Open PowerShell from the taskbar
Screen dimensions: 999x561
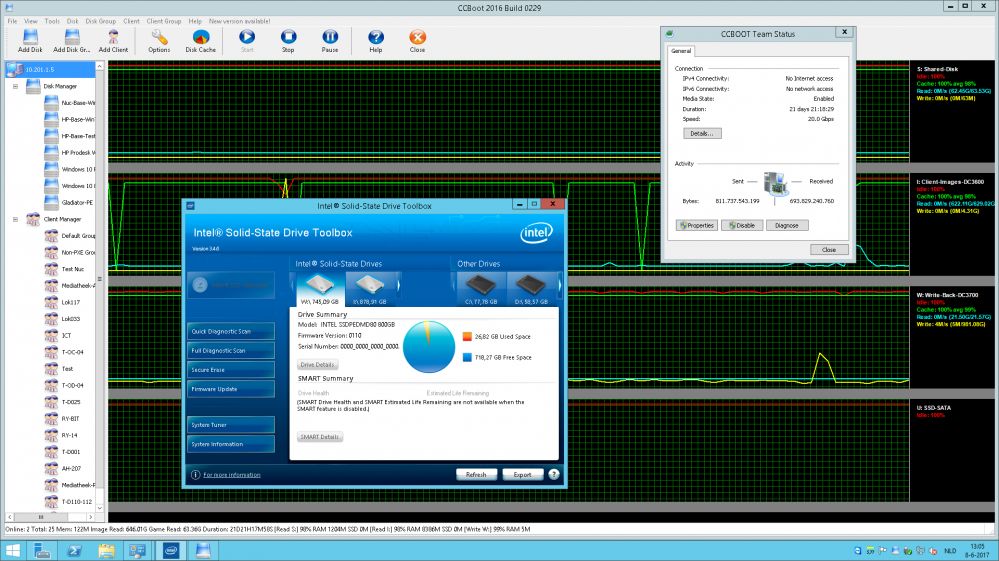(x=74, y=551)
